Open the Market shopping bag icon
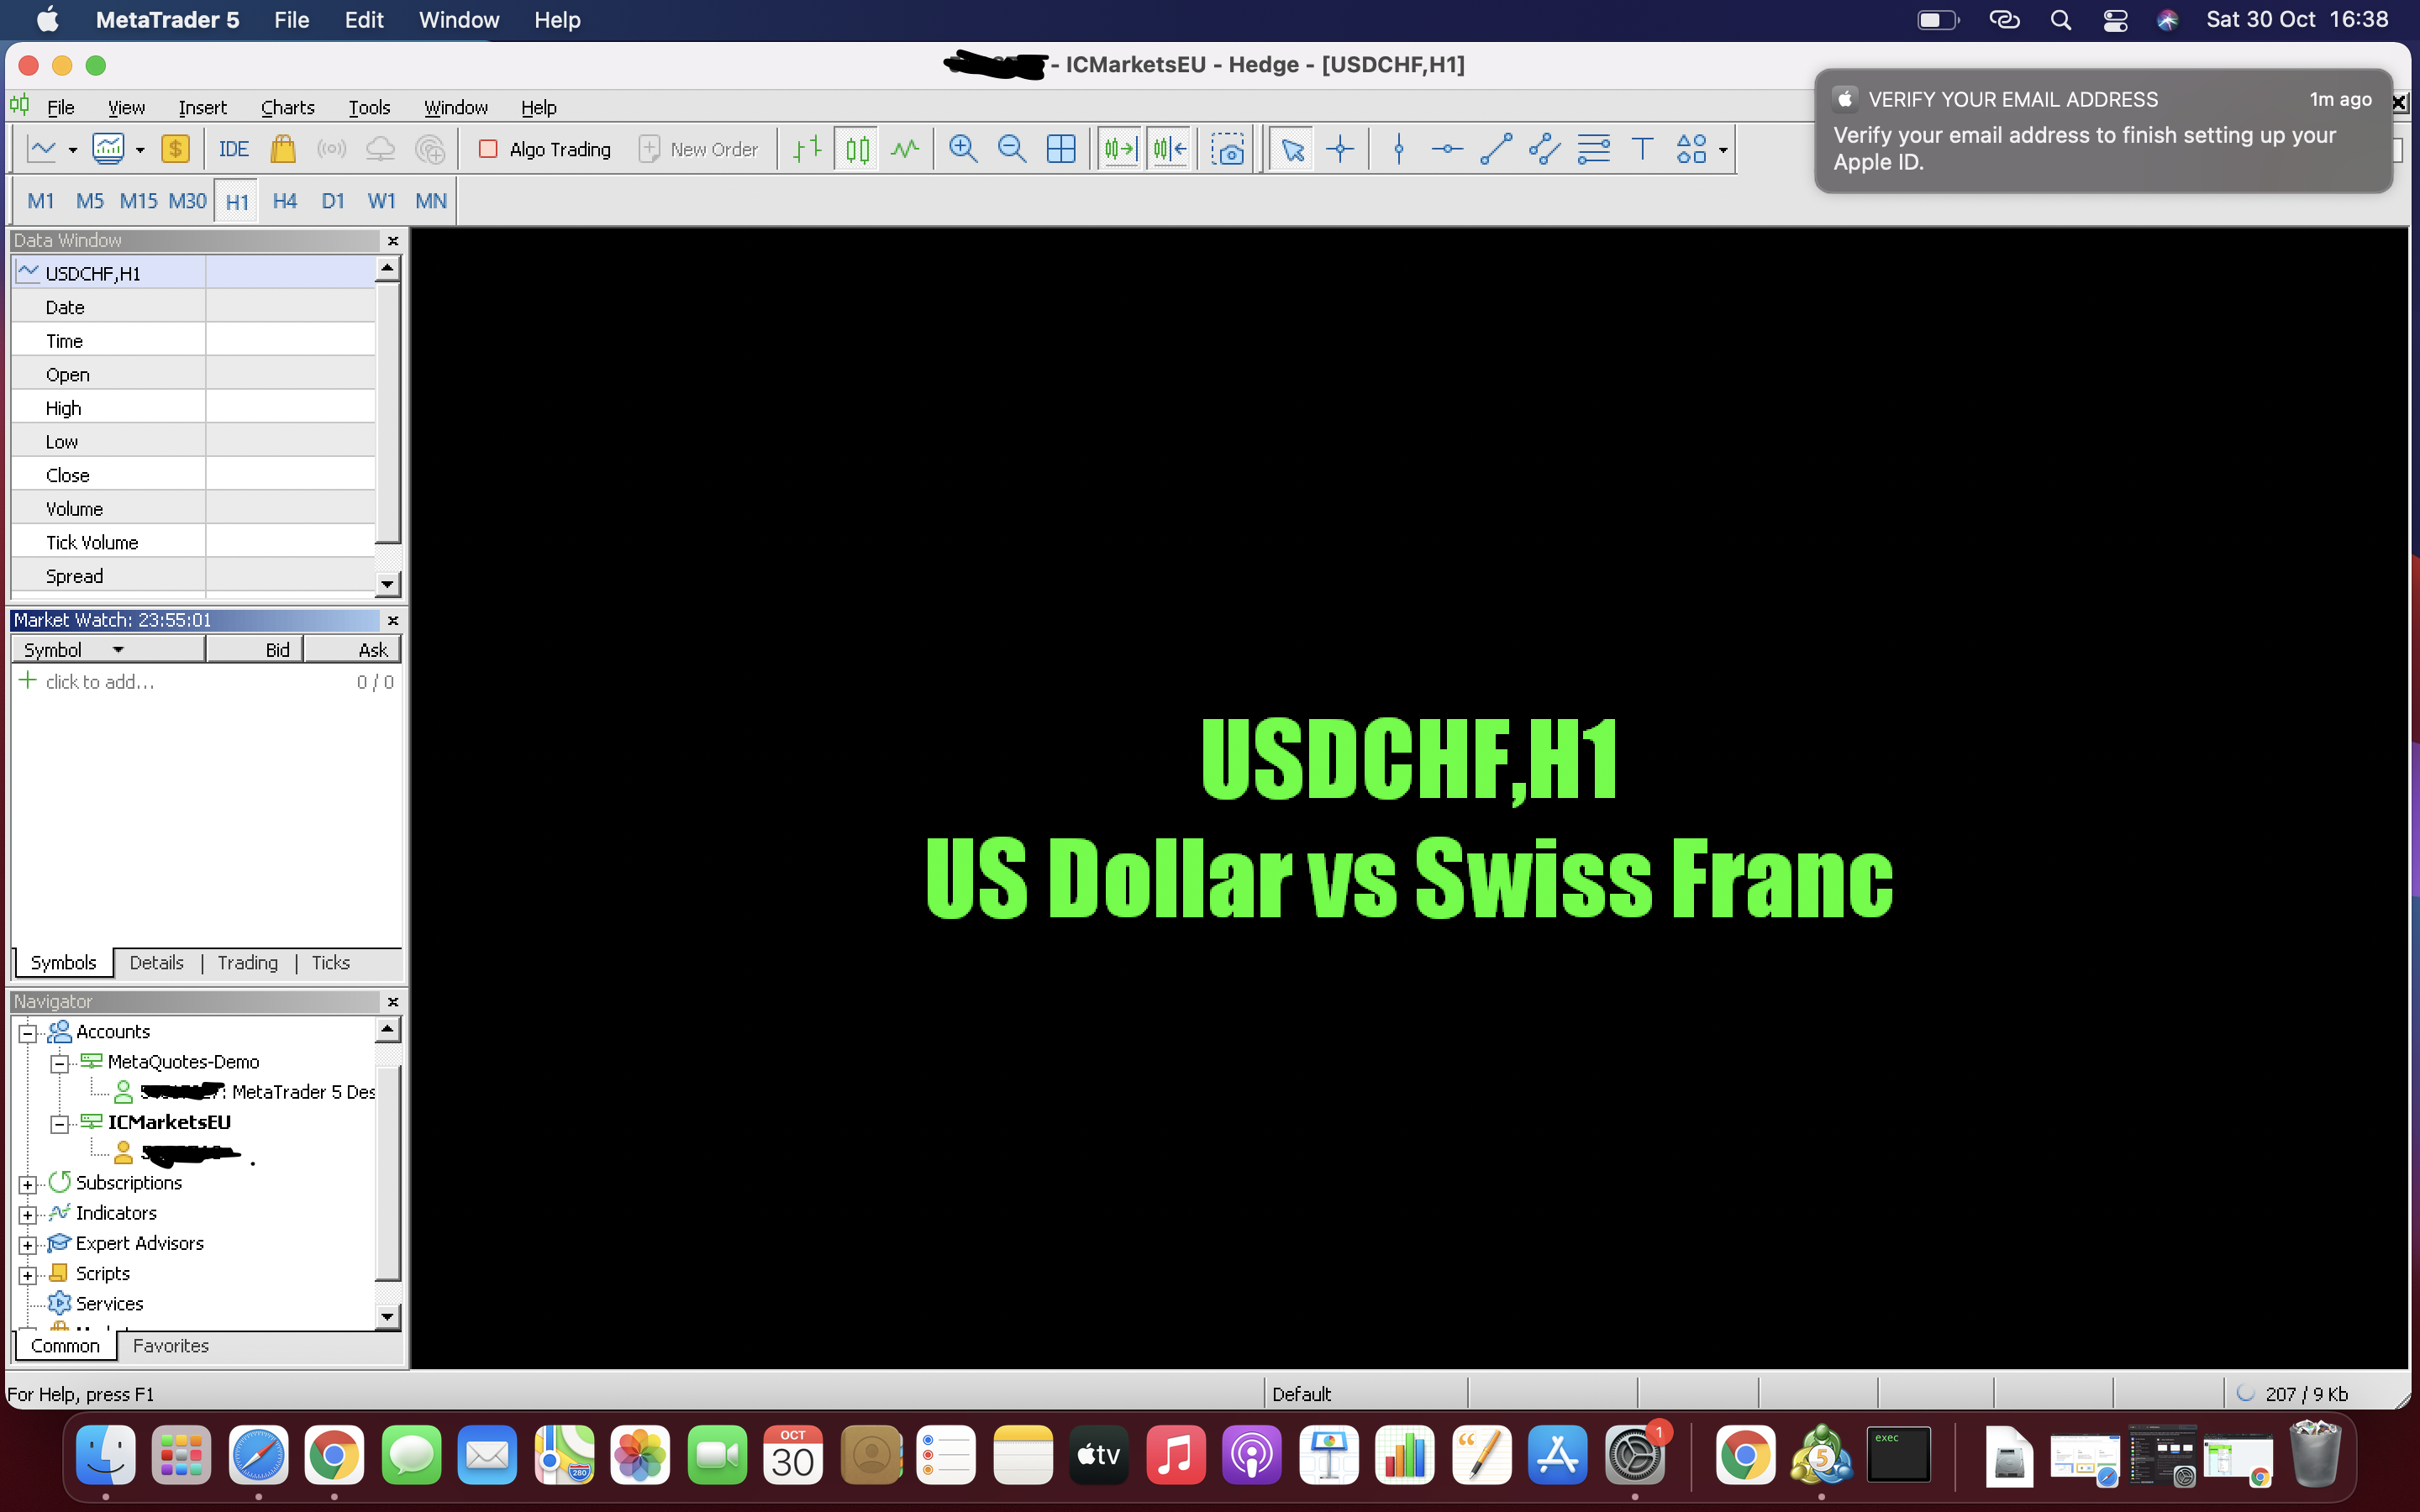 [x=283, y=149]
